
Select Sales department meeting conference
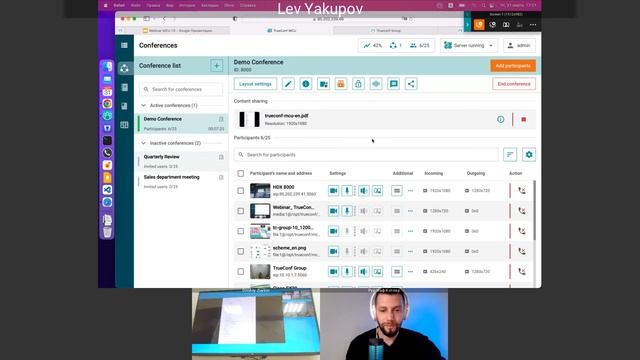pyautogui.click(x=182, y=182)
